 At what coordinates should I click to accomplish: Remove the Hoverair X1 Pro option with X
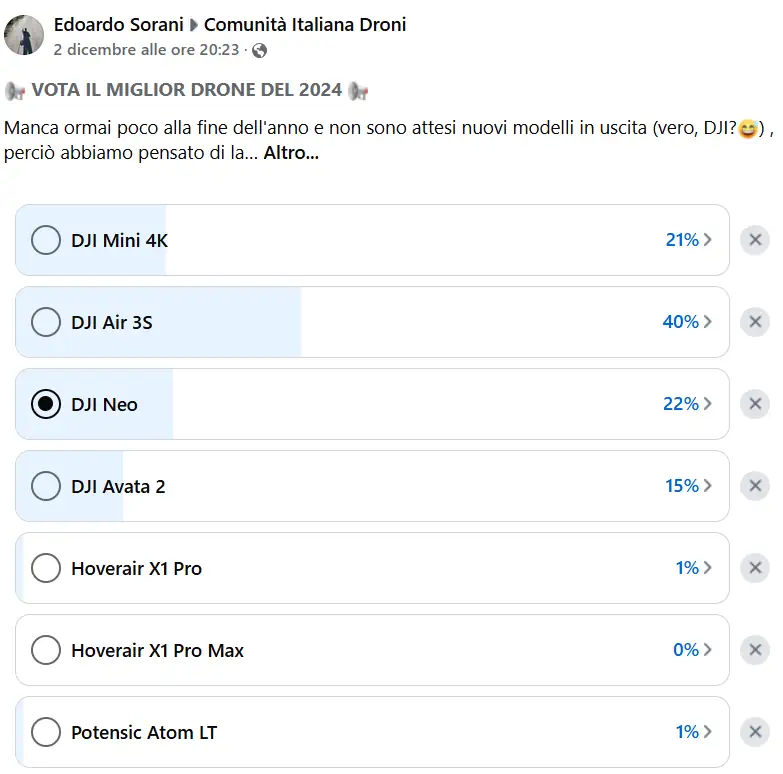(755, 568)
